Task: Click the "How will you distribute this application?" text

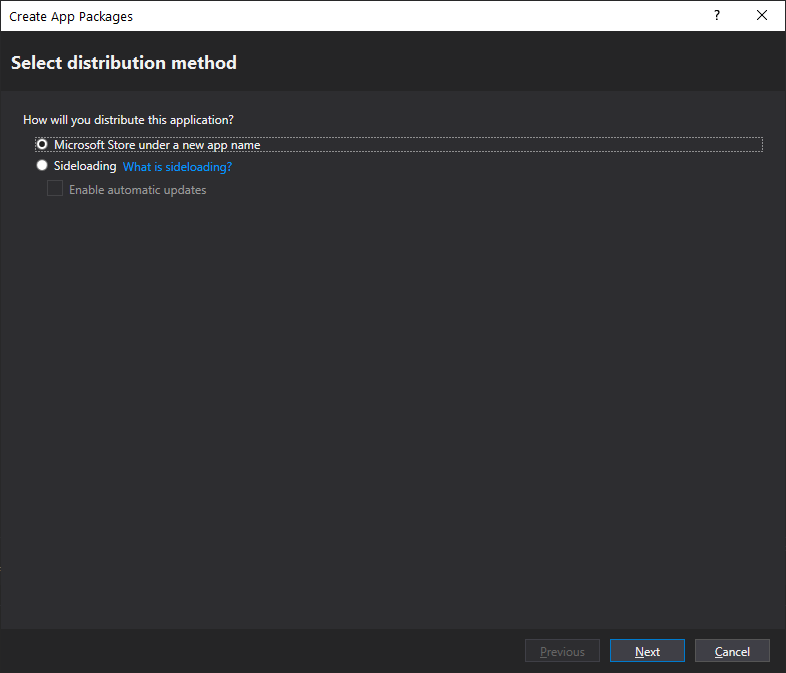Action: (x=128, y=120)
